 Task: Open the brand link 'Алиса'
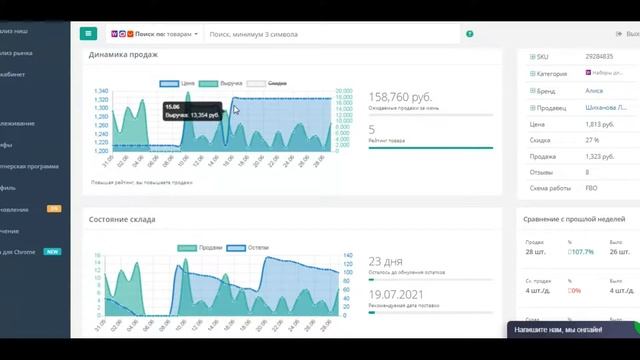[x=594, y=91]
